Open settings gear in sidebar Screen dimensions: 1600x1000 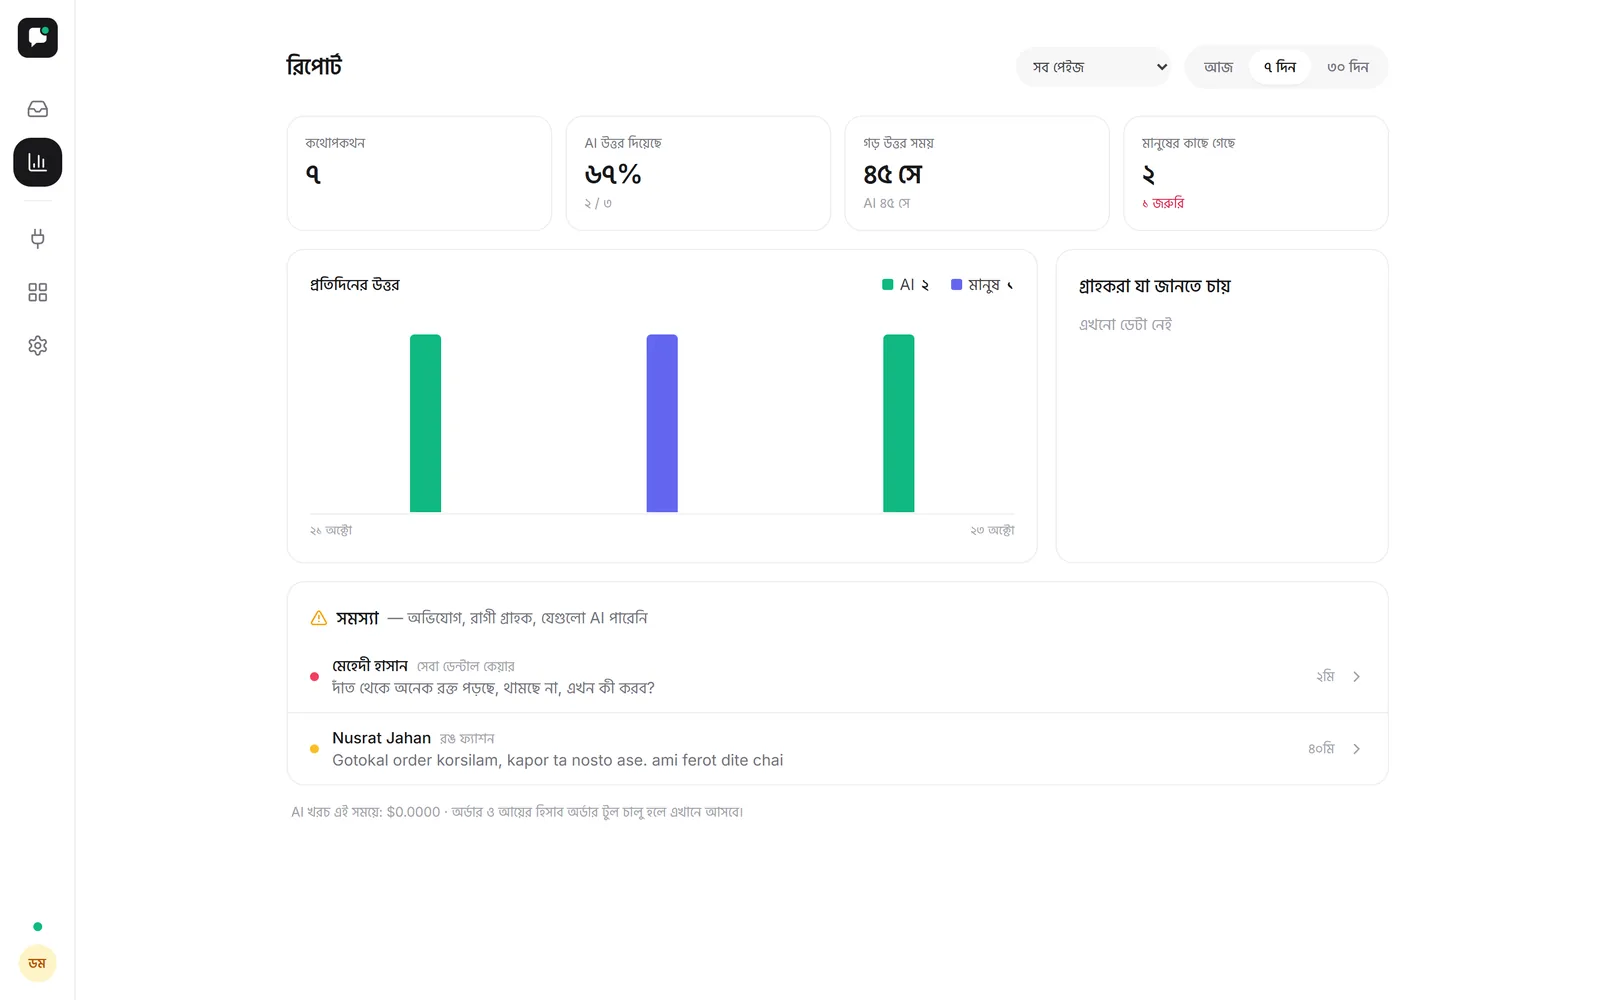pyautogui.click(x=37, y=345)
